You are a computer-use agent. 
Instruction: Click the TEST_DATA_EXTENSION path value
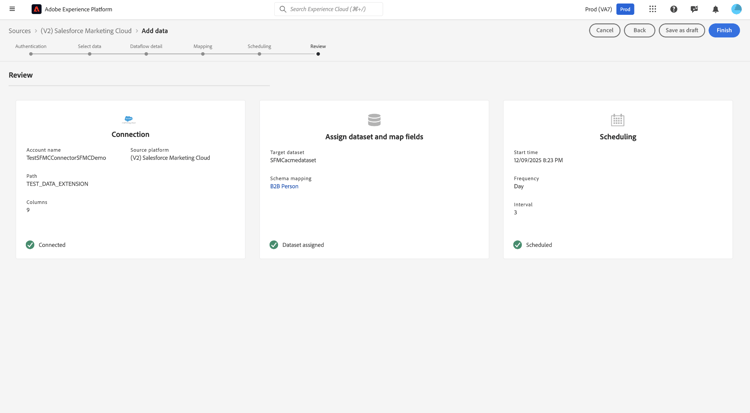(57, 184)
